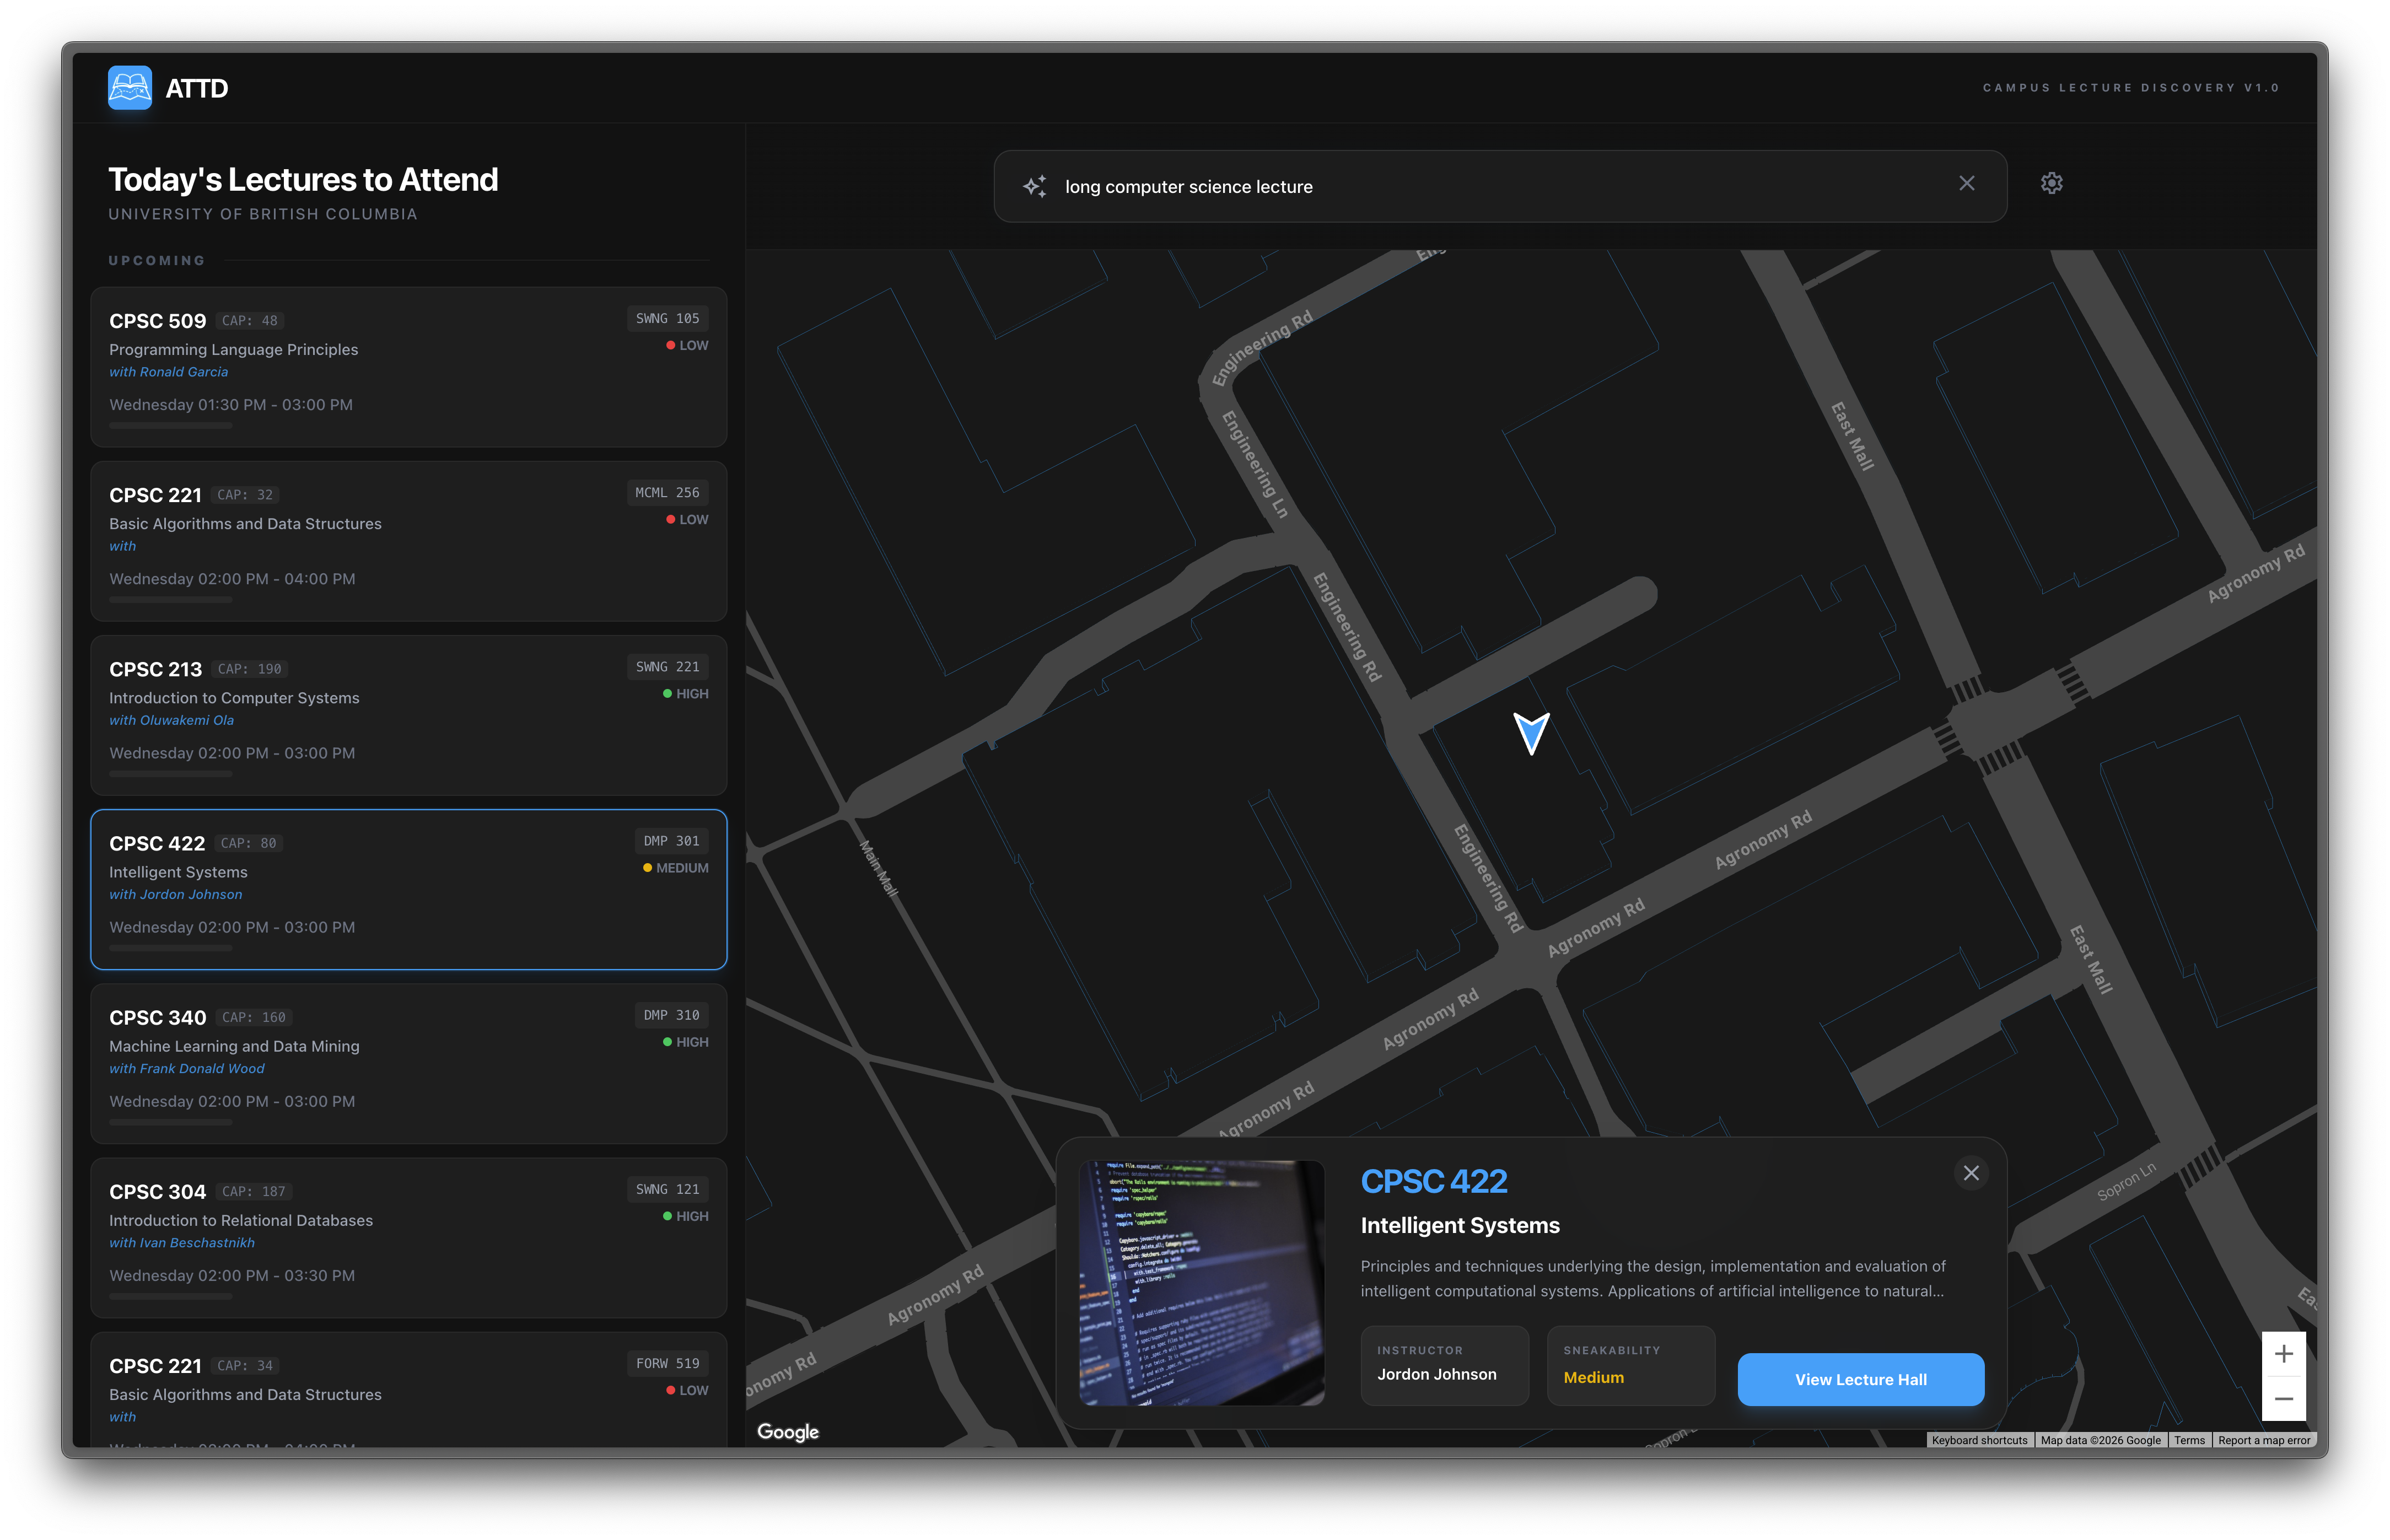This screenshot has width=2390, height=1540.
Task: Click the search field with lecture query
Action: point(1500,187)
